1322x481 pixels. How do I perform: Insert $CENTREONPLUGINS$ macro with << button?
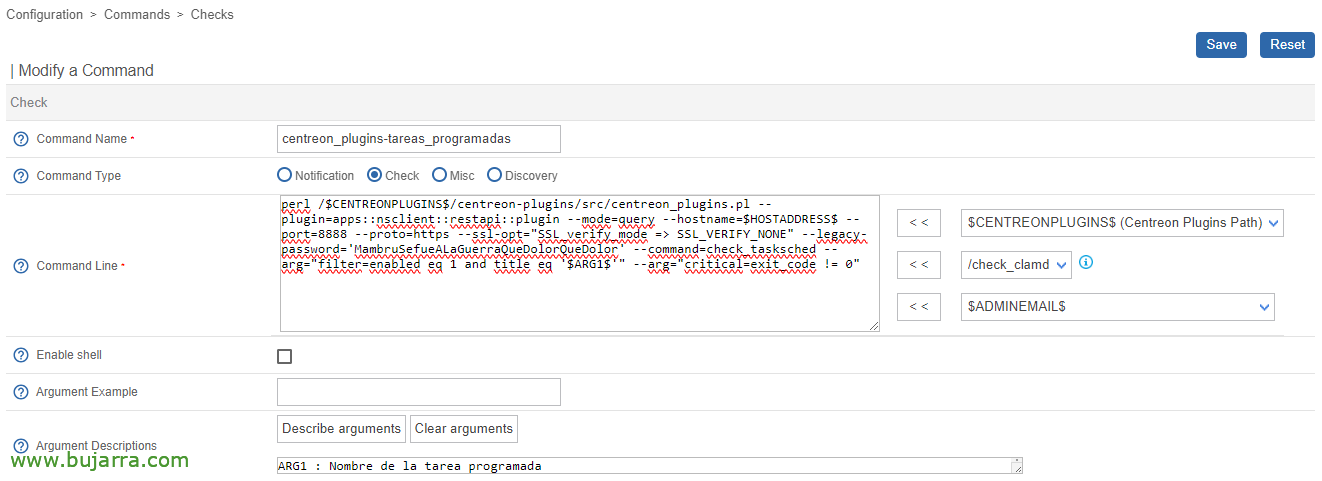[x=919, y=223]
